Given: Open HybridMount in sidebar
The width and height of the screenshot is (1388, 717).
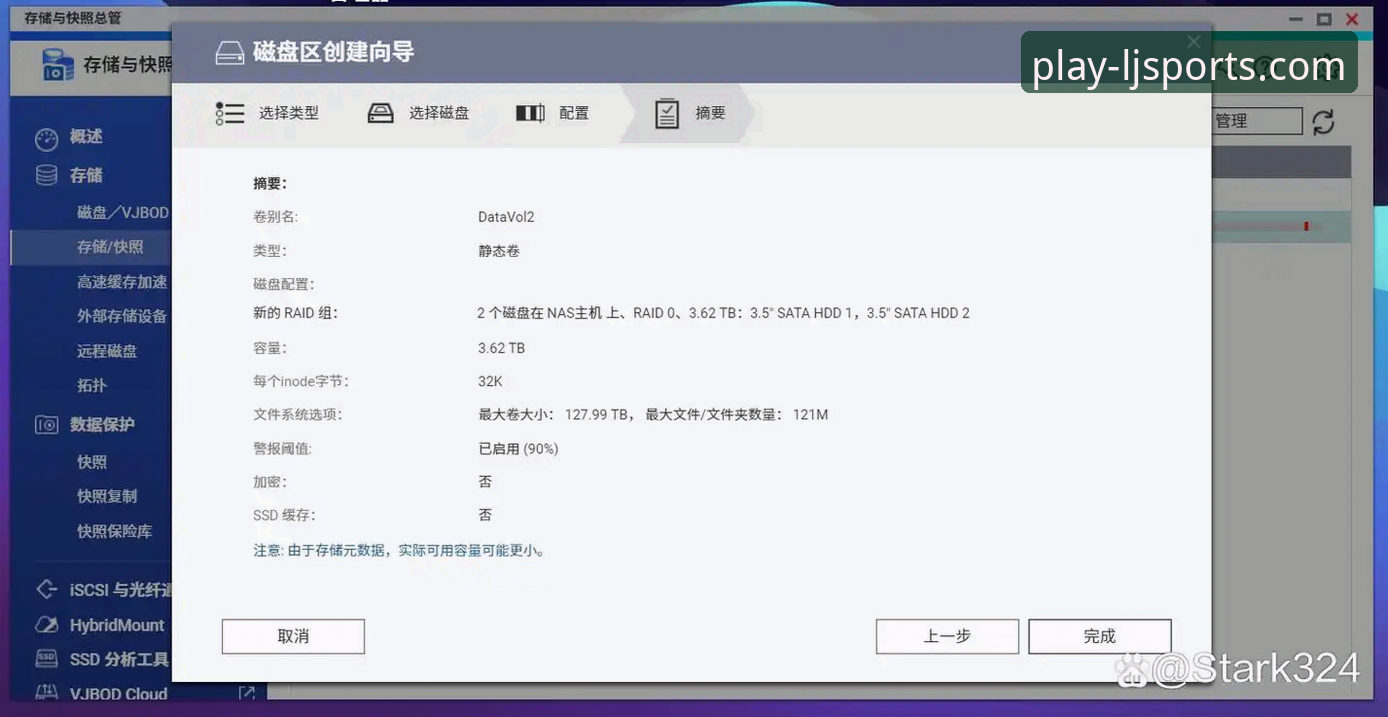Looking at the screenshot, I should pyautogui.click(x=117, y=625).
